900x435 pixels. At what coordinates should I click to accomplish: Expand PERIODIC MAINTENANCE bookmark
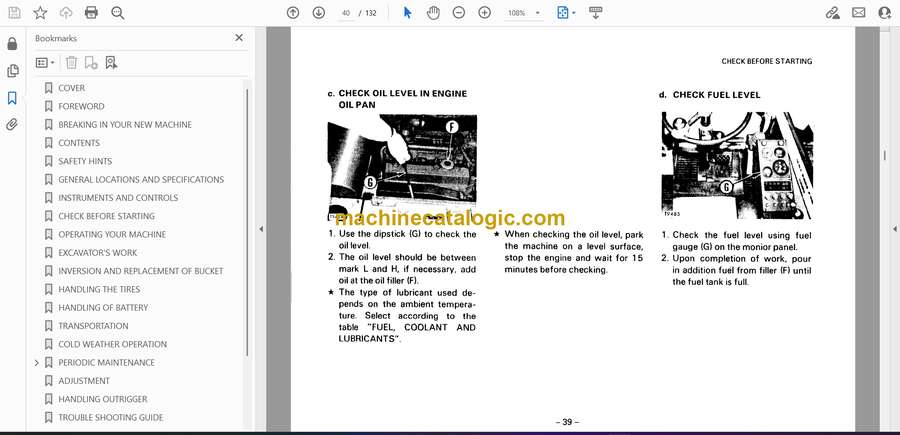pyautogui.click(x=37, y=363)
